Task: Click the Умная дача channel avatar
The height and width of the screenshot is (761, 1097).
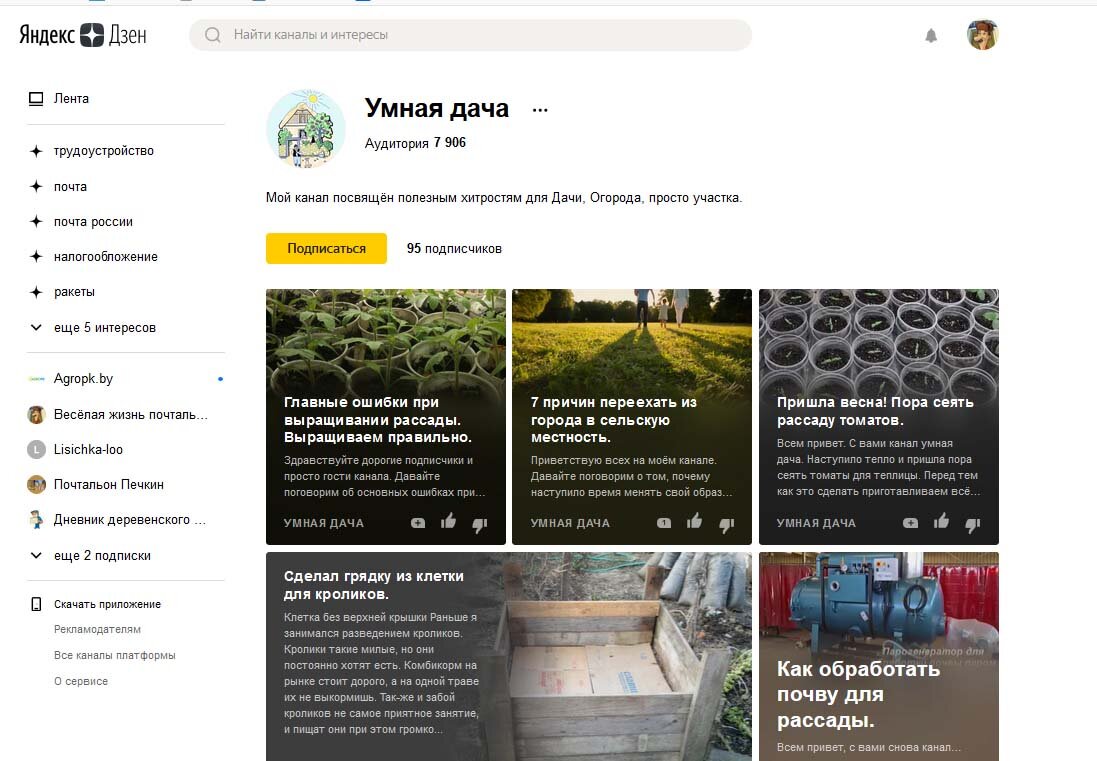Action: (x=306, y=129)
